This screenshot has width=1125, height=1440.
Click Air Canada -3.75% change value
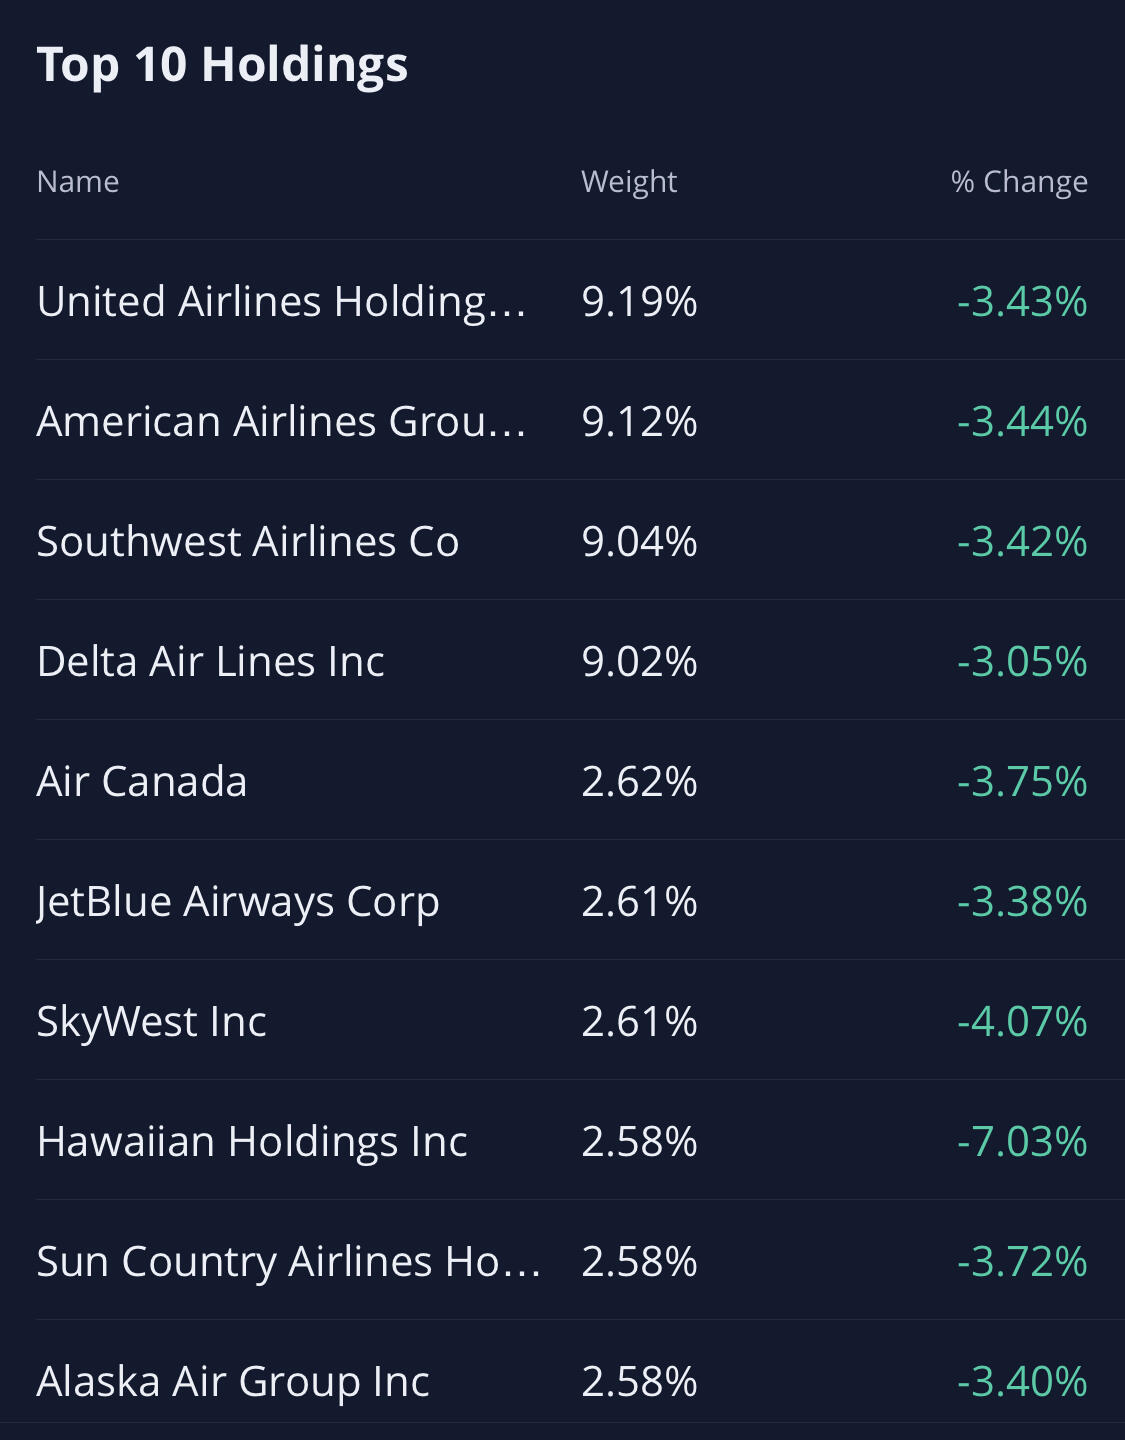[1022, 781]
